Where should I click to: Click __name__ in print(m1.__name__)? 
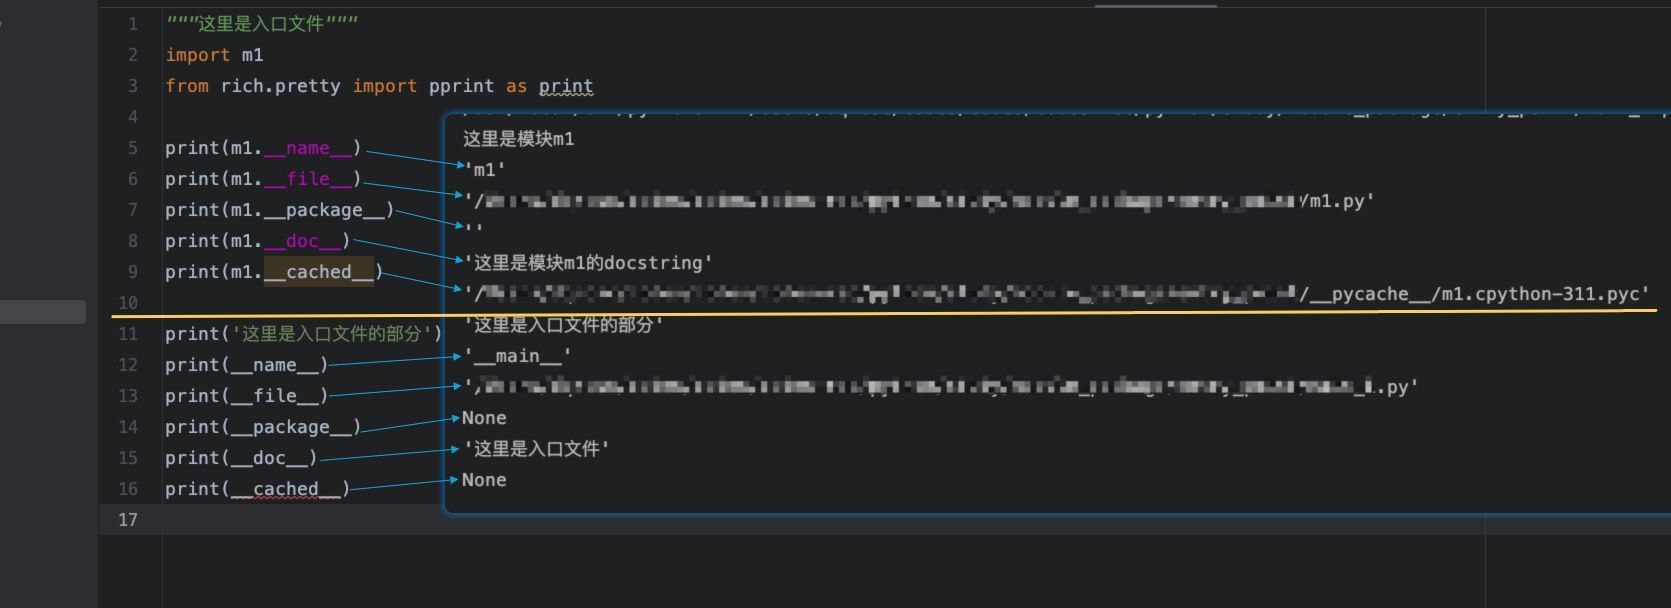click(307, 148)
